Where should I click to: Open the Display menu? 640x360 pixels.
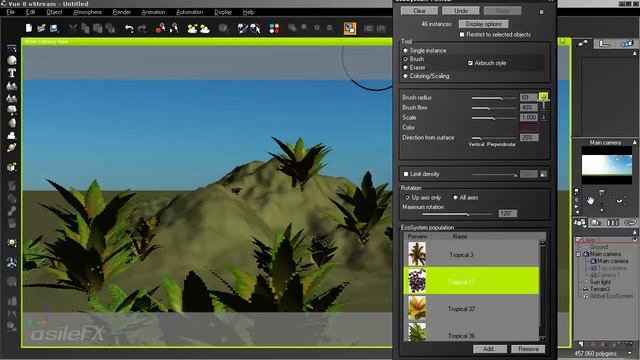(223, 12)
